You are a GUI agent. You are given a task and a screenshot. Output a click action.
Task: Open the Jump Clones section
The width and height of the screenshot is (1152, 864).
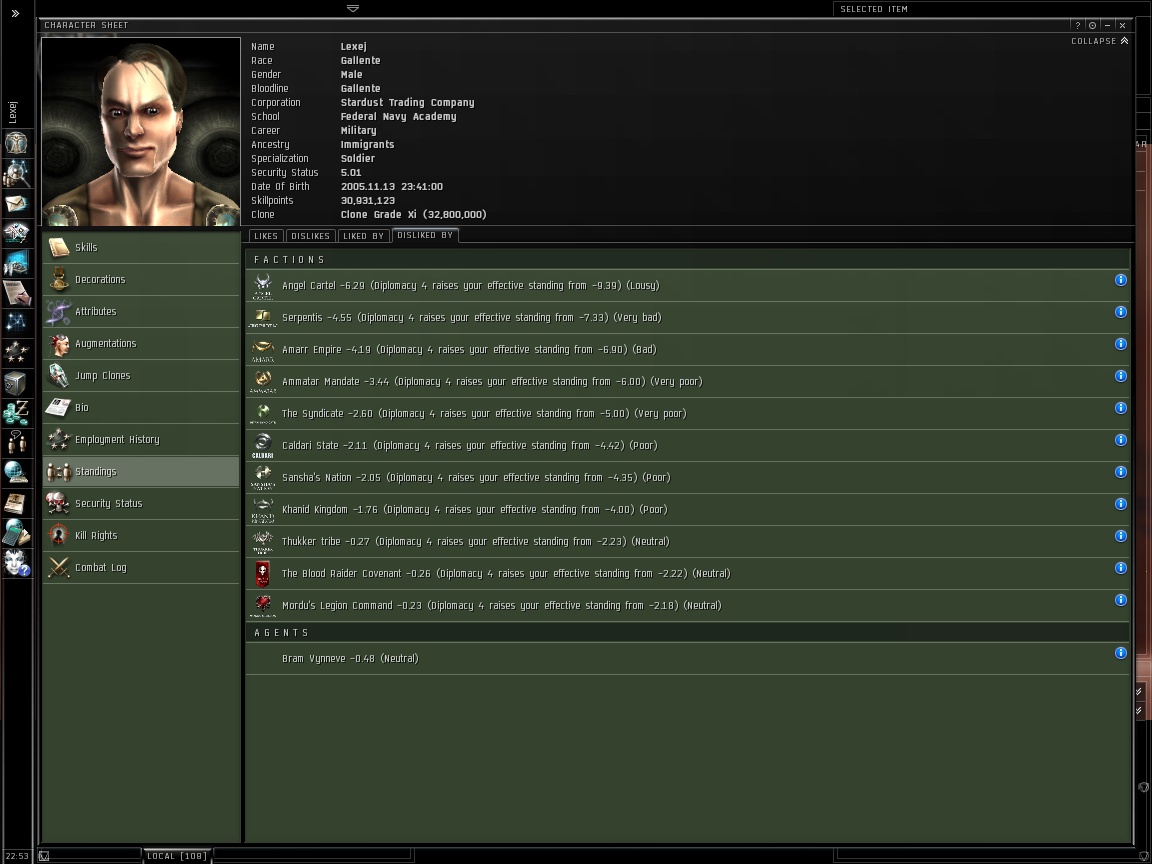point(141,375)
